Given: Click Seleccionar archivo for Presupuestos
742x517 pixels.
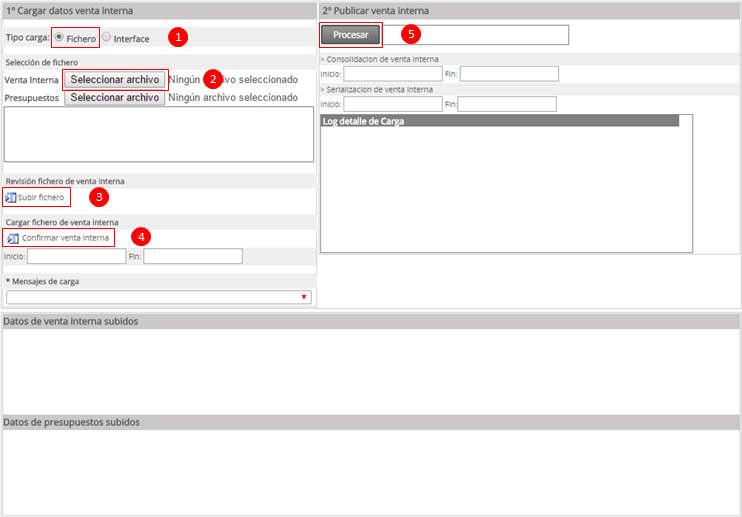Looking at the screenshot, I should tap(115, 97).
